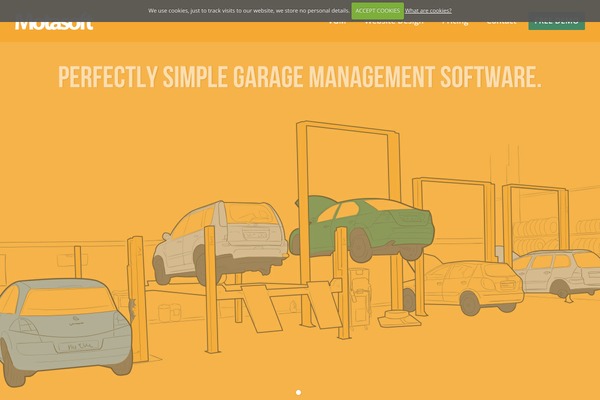Click the Accept Cookies button

pyautogui.click(x=377, y=11)
